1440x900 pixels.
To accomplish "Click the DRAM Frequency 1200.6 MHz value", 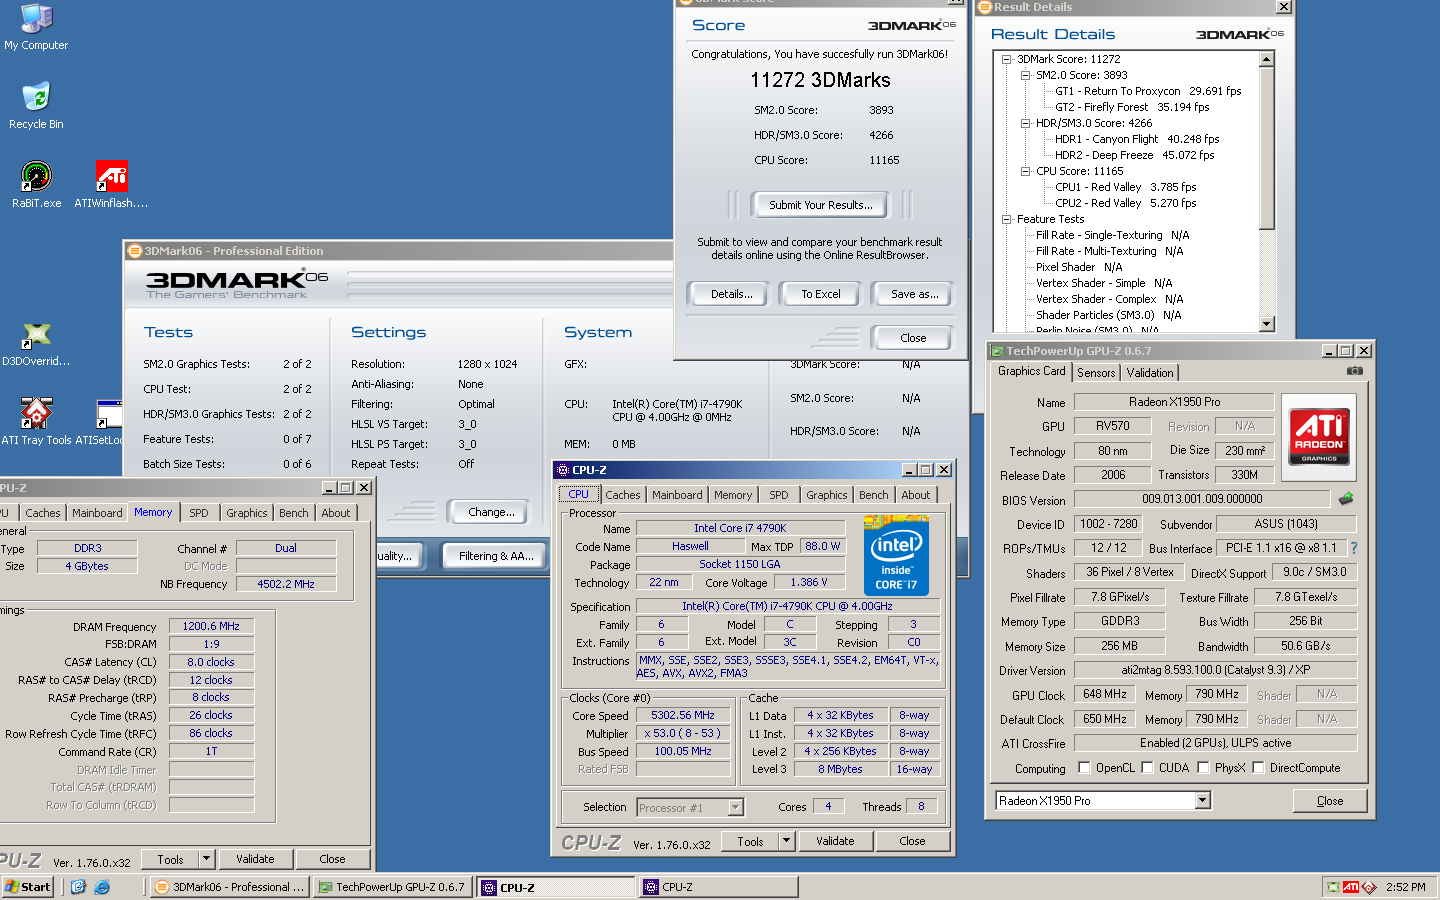I will click(211, 626).
